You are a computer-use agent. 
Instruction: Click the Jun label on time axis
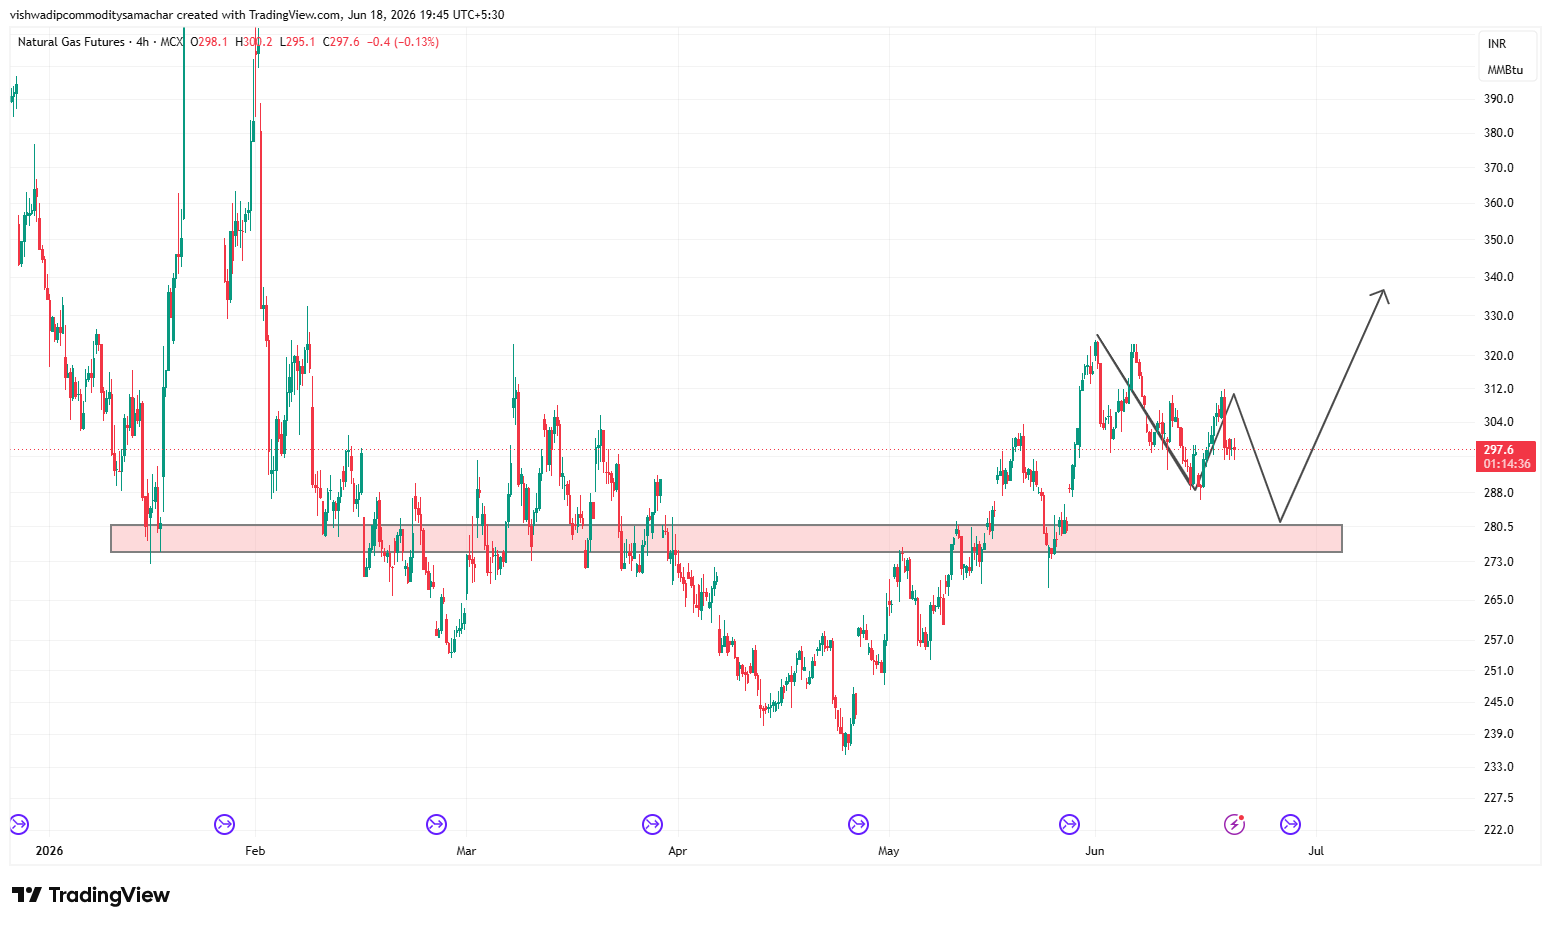(1095, 851)
